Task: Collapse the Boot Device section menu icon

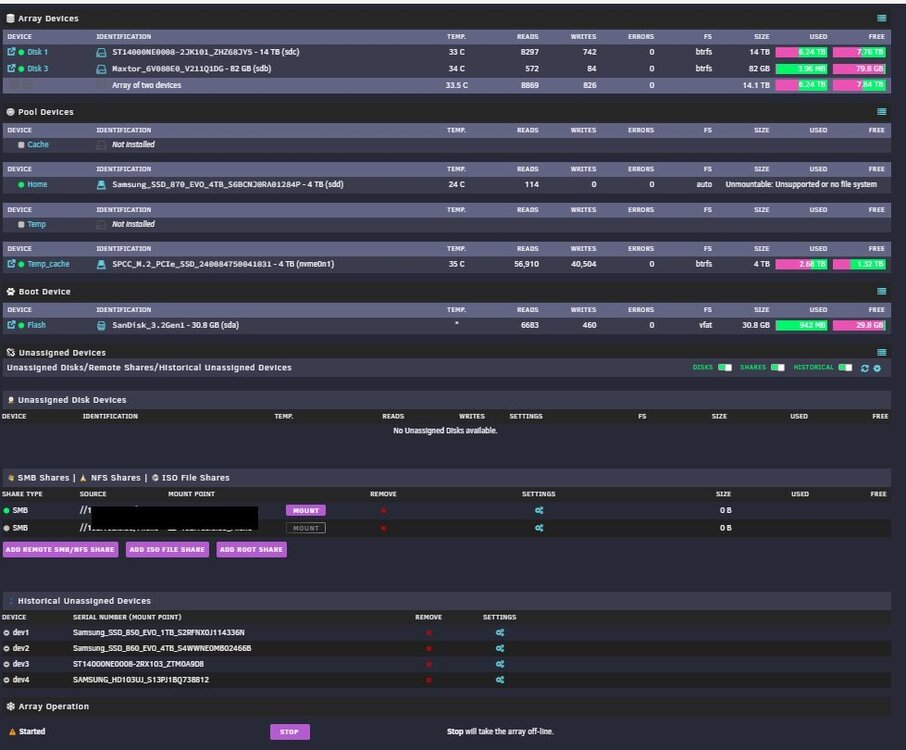Action: [x=882, y=291]
